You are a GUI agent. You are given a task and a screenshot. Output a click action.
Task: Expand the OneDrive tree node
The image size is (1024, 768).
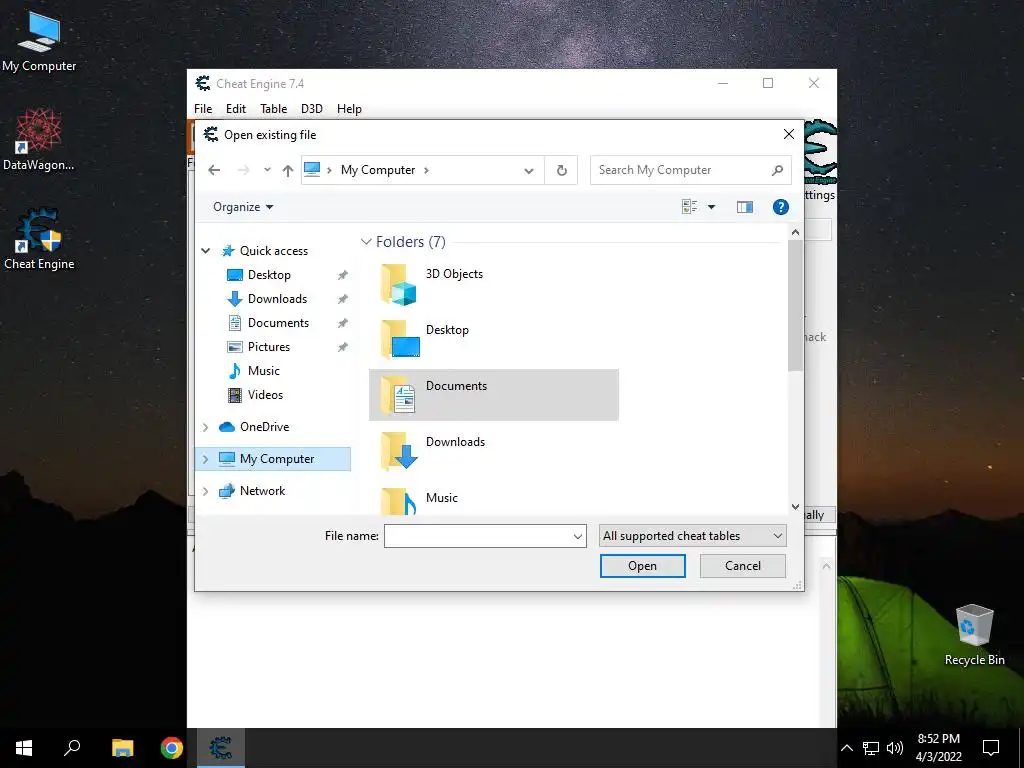[206, 427]
